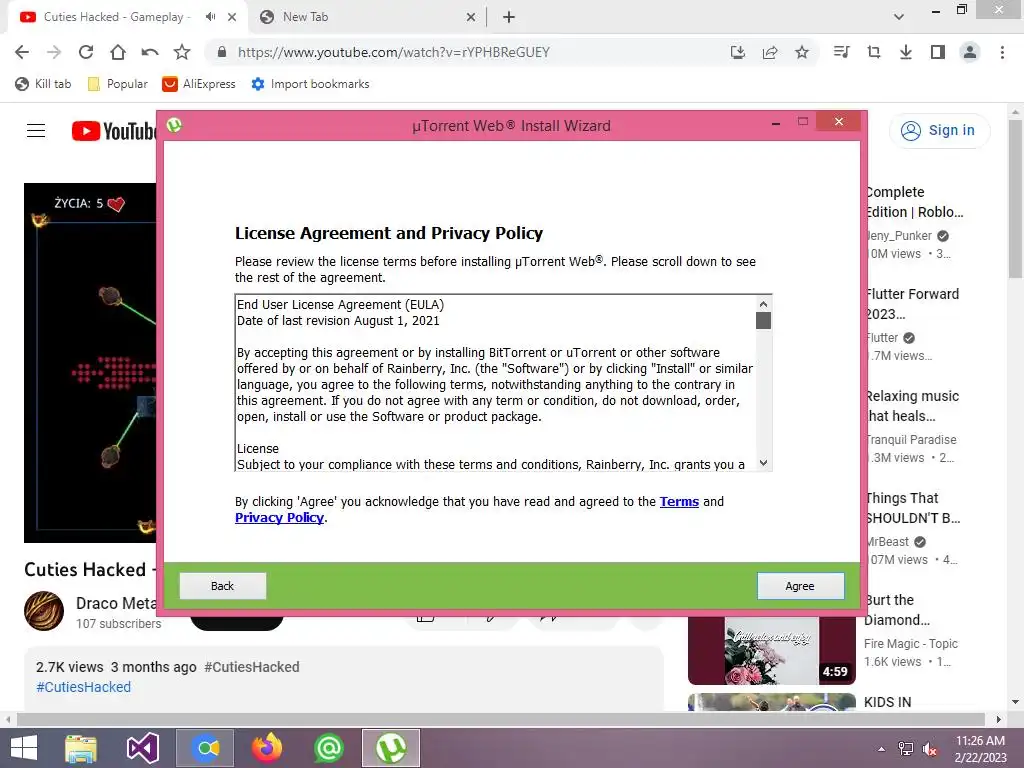1024x768 pixels.
Task: Click the EULA scrollbar up arrow
Action: pos(763,304)
